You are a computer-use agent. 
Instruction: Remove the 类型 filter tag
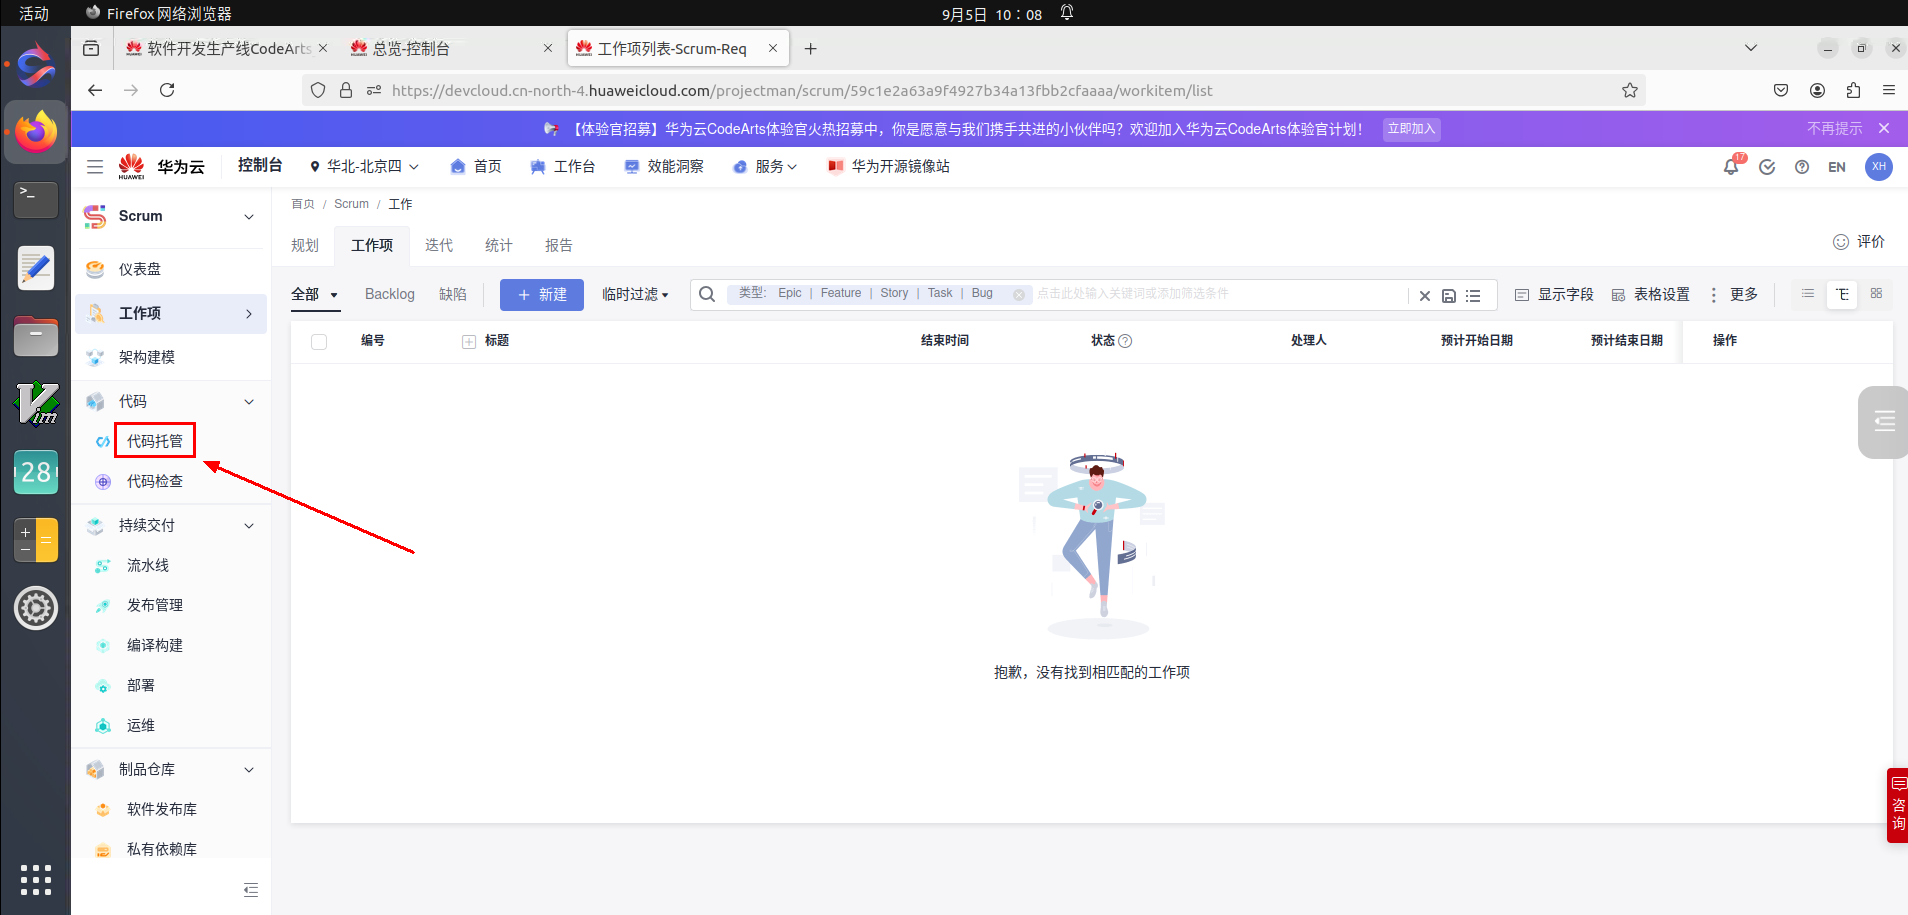pos(1019,294)
